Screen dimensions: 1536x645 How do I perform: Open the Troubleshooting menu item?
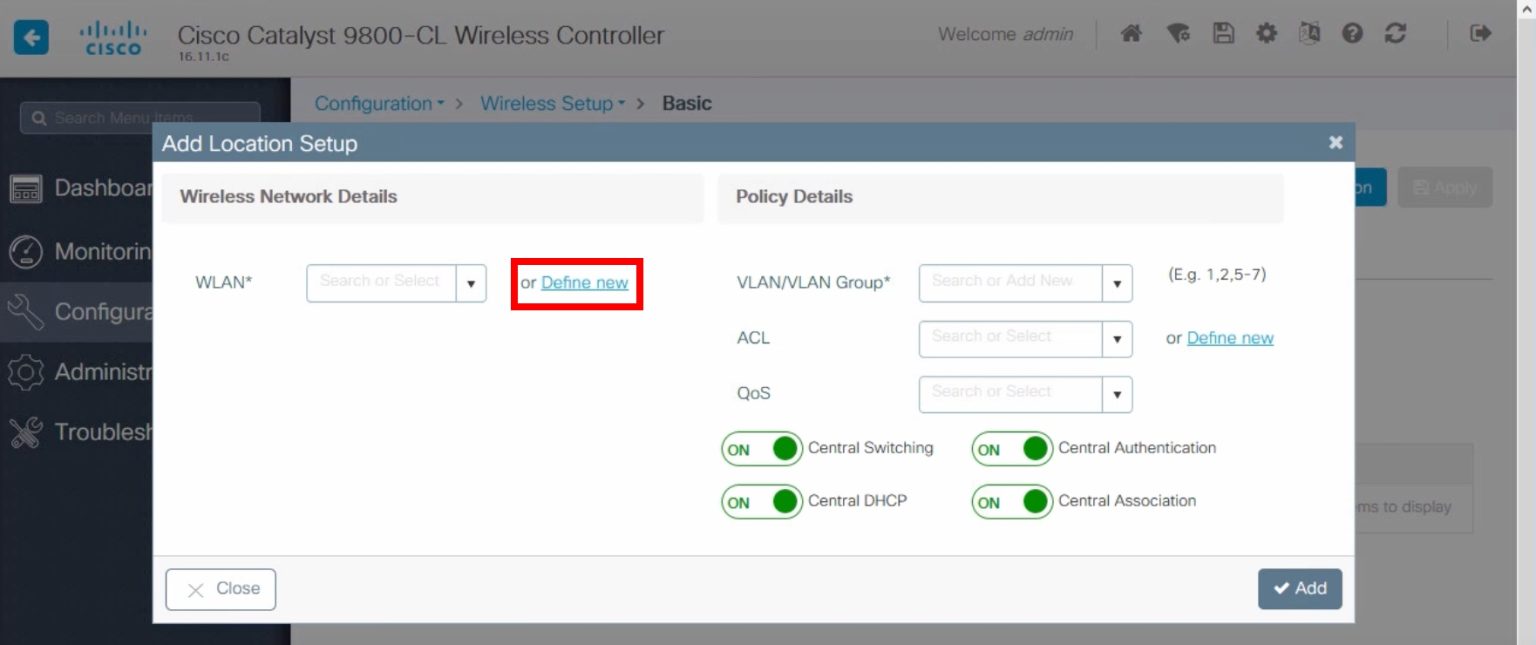104,432
